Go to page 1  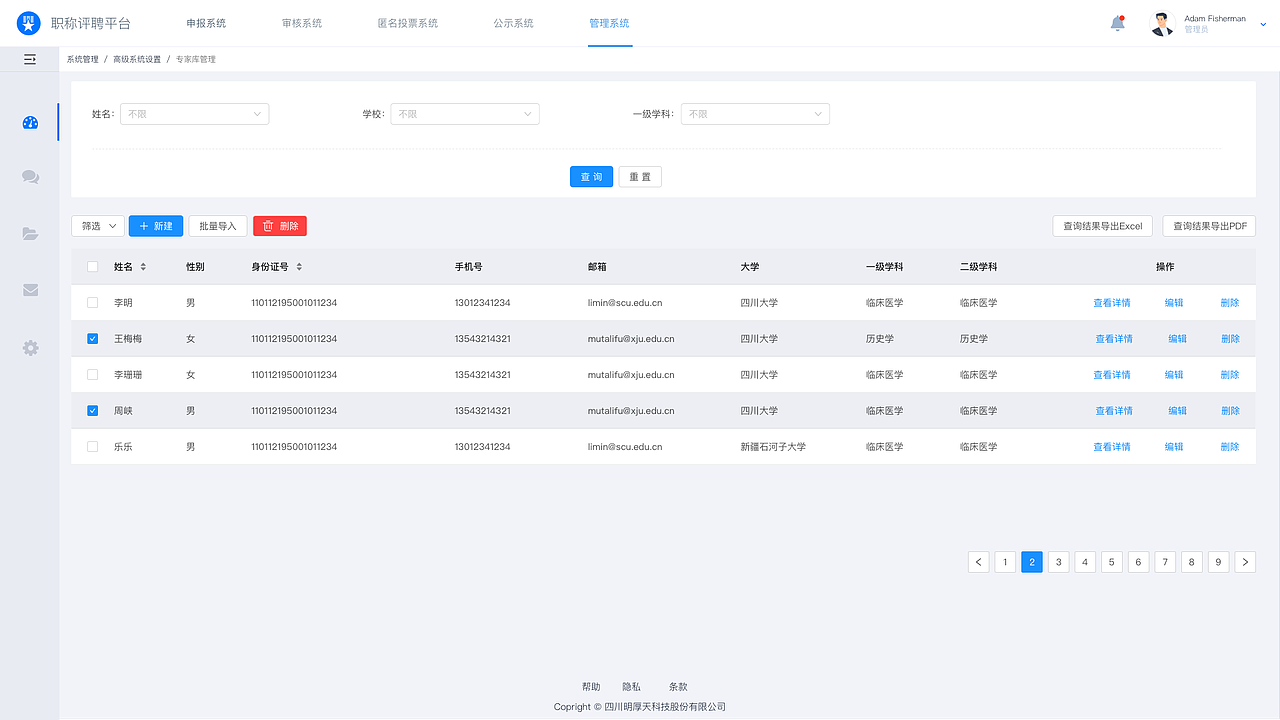pos(1005,562)
